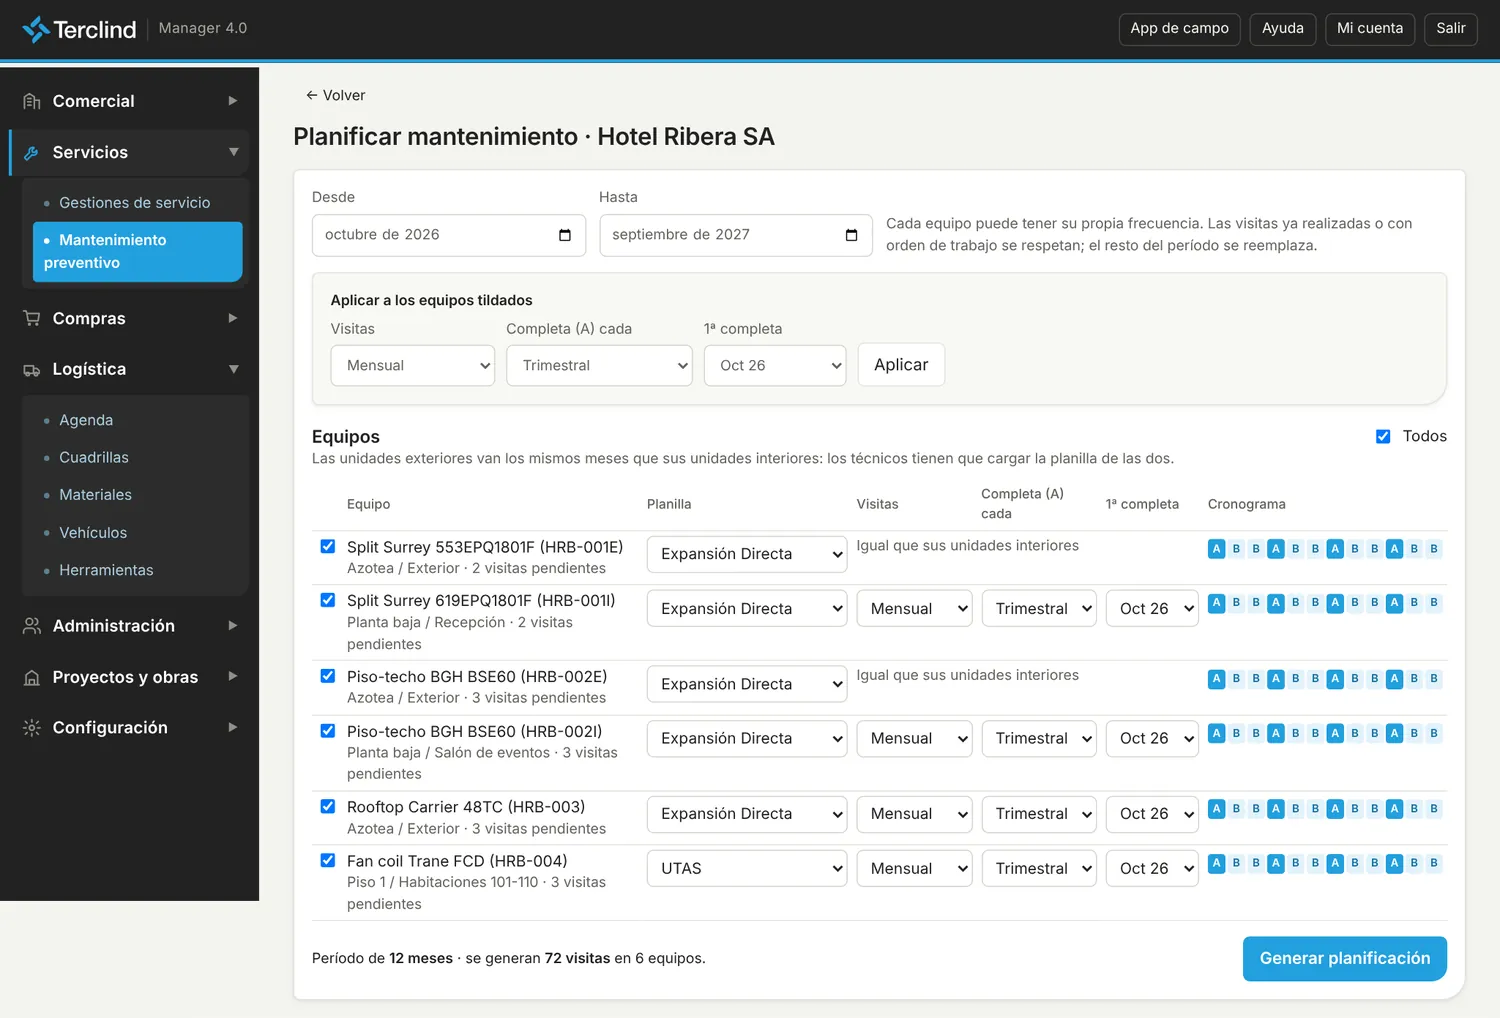Go back with the Volver link
This screenshot has width=1500, height=1018.
point(335,95)
